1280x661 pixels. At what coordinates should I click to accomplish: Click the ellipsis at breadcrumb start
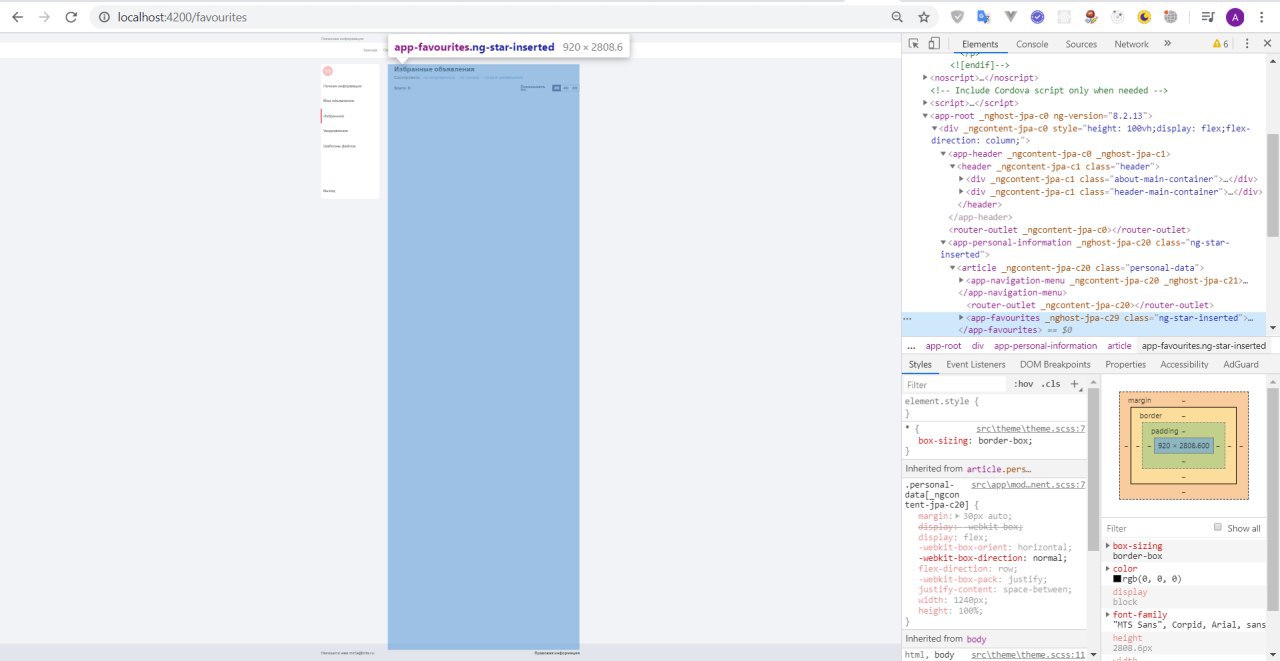click(911, 346)
